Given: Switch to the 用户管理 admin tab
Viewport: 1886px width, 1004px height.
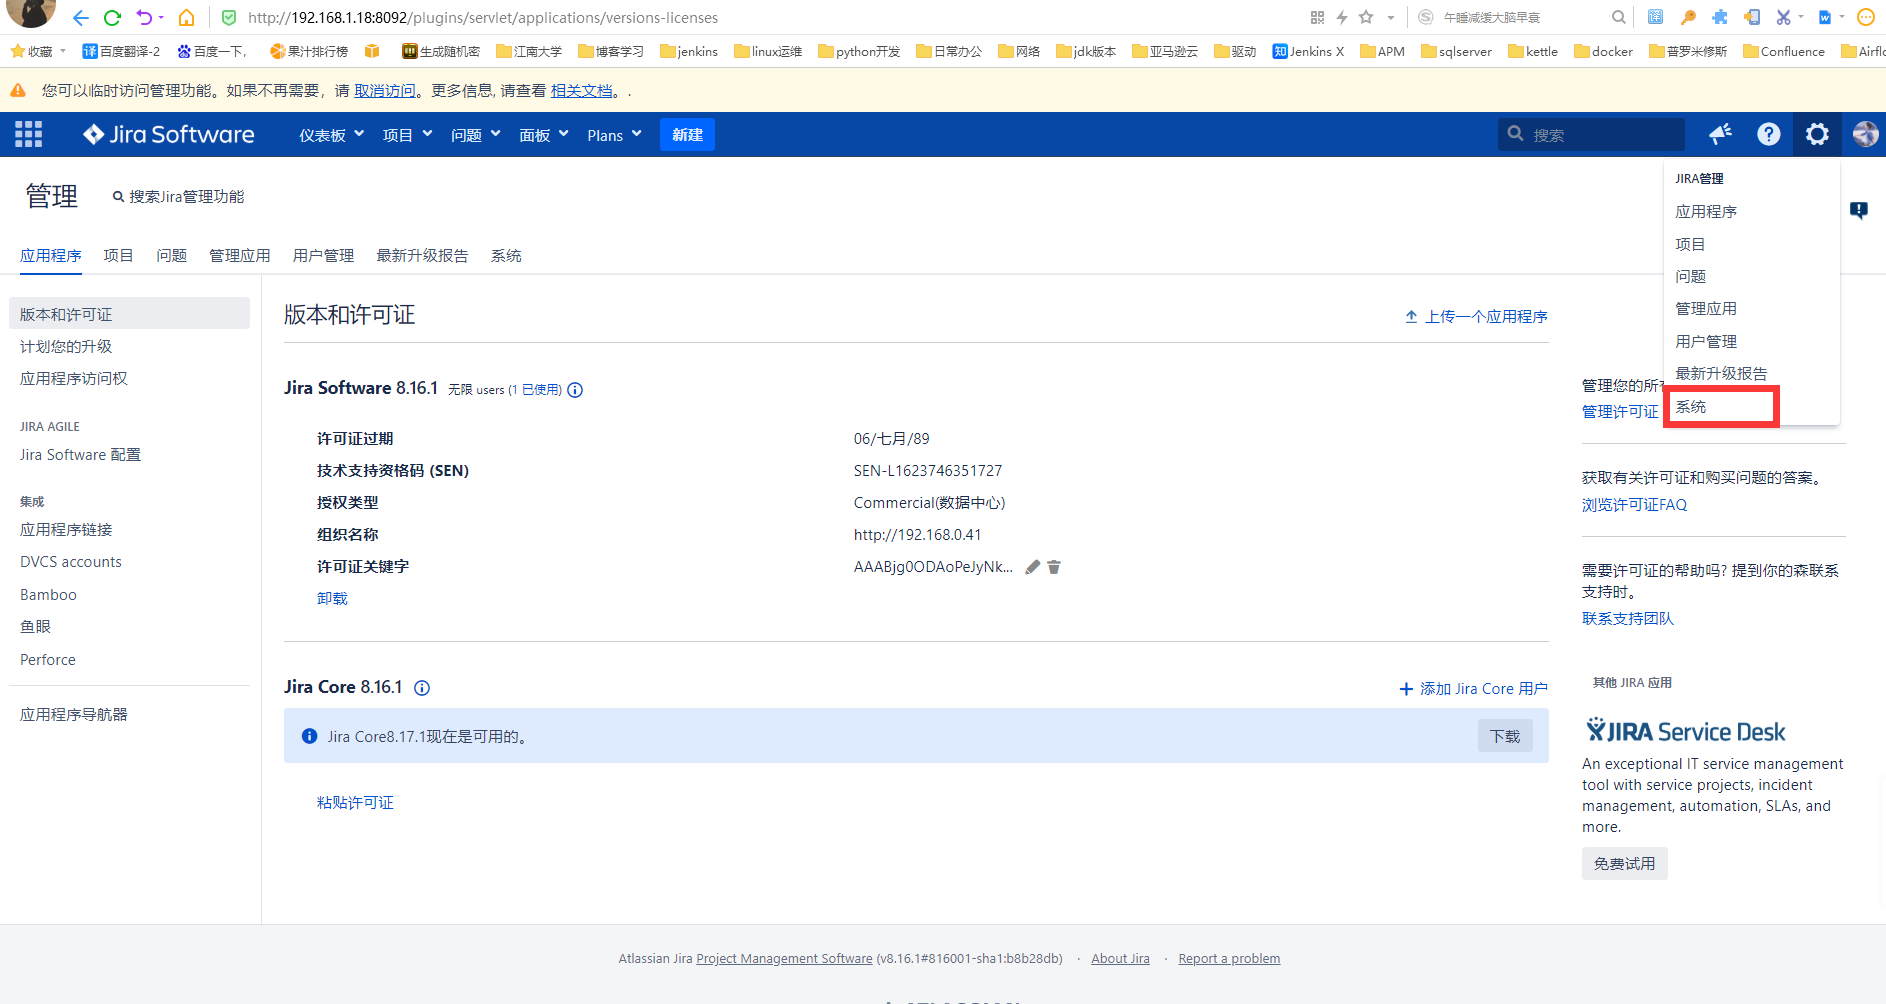Looking at the screenshot, I should click(324, 256).
